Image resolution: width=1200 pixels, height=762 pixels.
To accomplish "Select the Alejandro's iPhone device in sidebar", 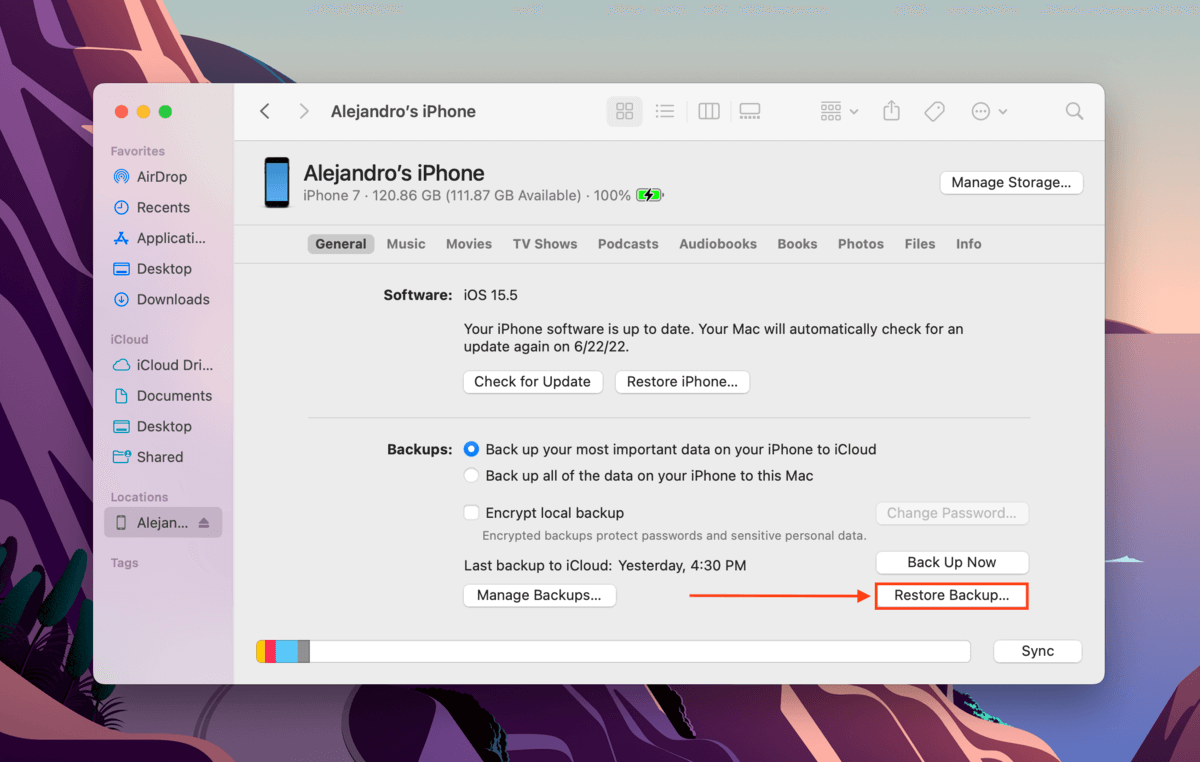I will 163,522.
